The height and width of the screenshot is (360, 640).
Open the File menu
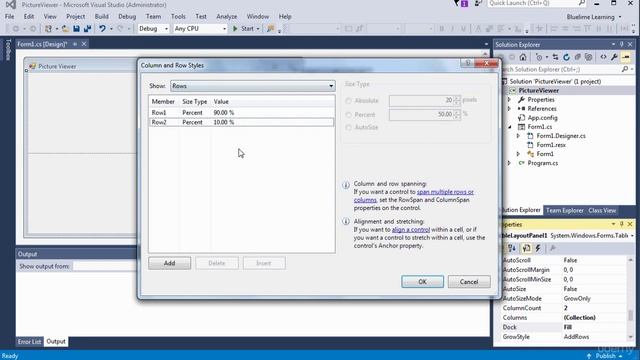pyautogui.click(x=9, y=16)
